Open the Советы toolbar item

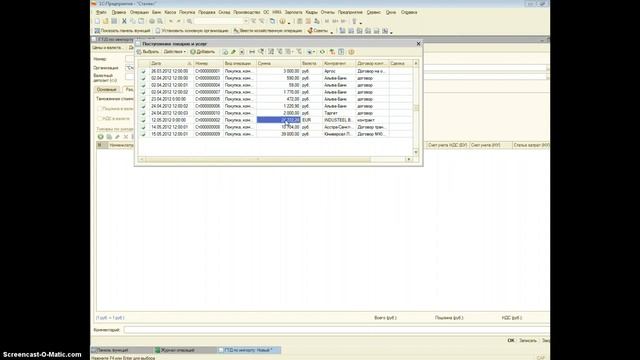click(x=318, y=31)
